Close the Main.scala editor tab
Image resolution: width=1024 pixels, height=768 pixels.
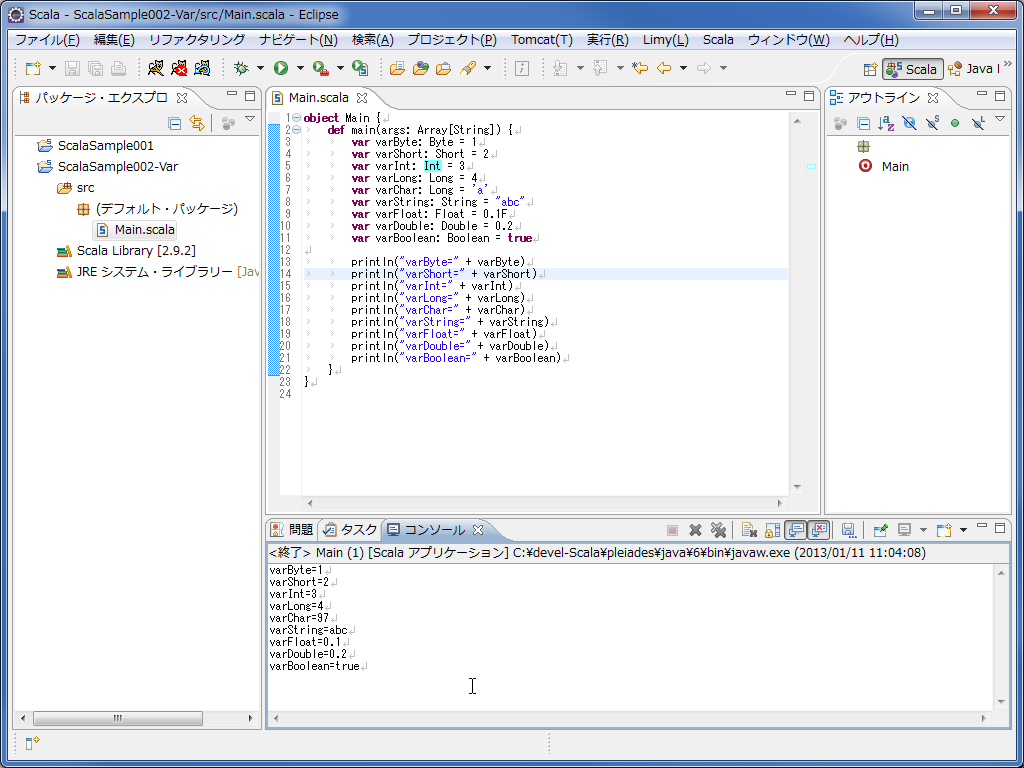click(362, 98)
